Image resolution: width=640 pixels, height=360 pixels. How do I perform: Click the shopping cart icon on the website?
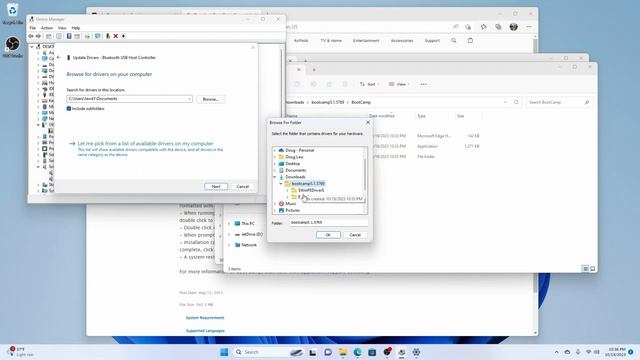click(470, 40)
